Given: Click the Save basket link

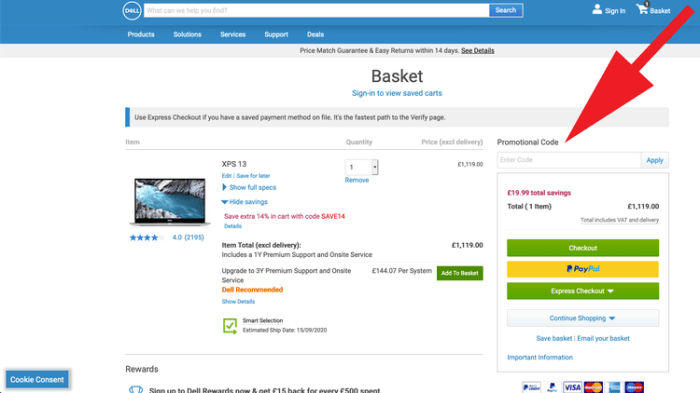Looking at the screenshot, I should coord(554,339).
